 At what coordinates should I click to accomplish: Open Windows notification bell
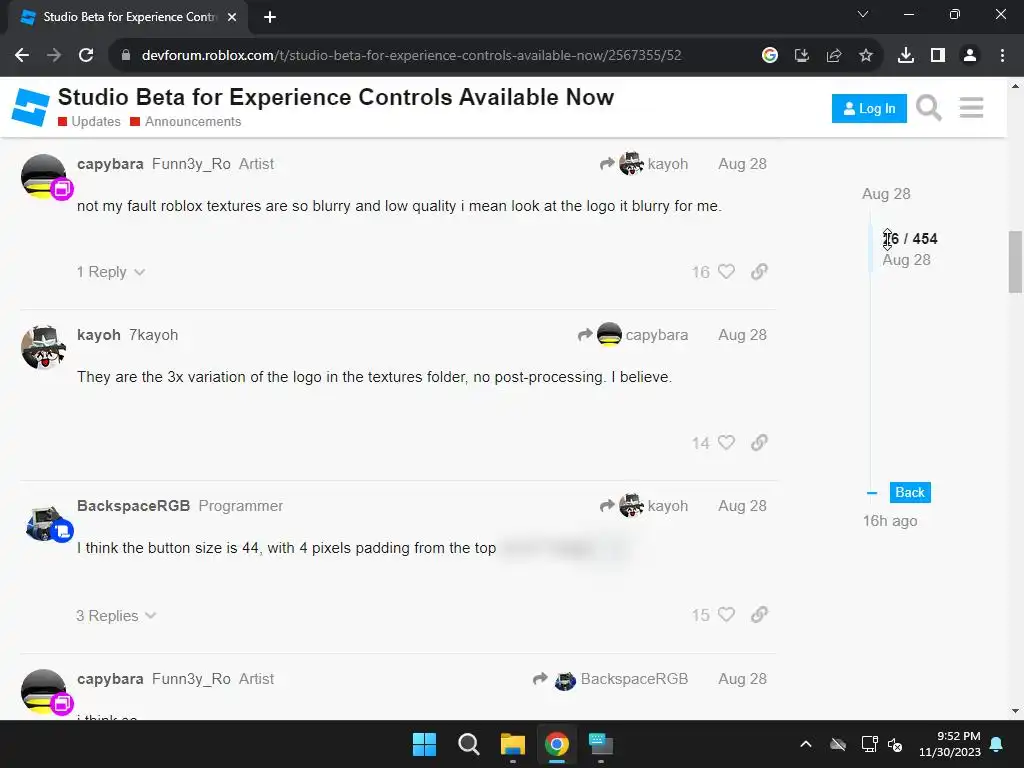click(x=996, y=744)
